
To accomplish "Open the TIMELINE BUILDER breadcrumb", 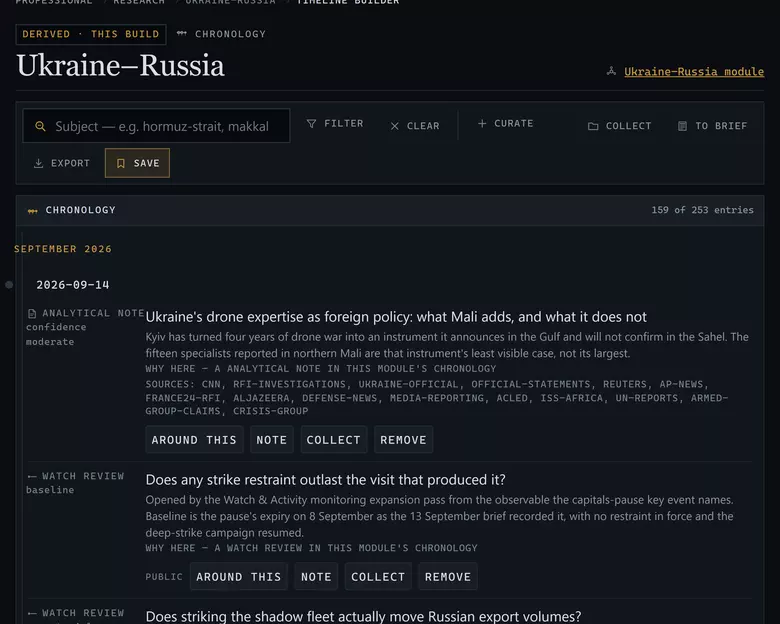I will [x=348, y=2].
